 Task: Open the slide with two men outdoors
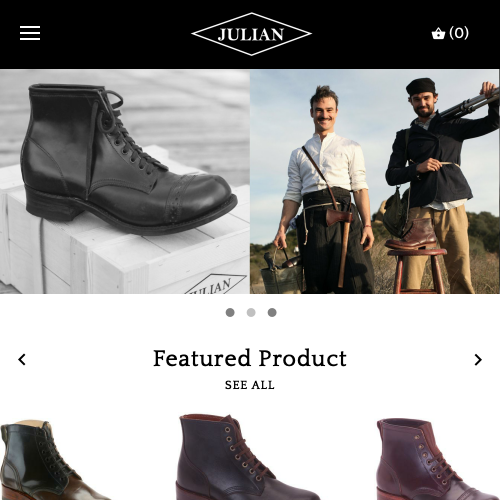(x=375, y=181)
